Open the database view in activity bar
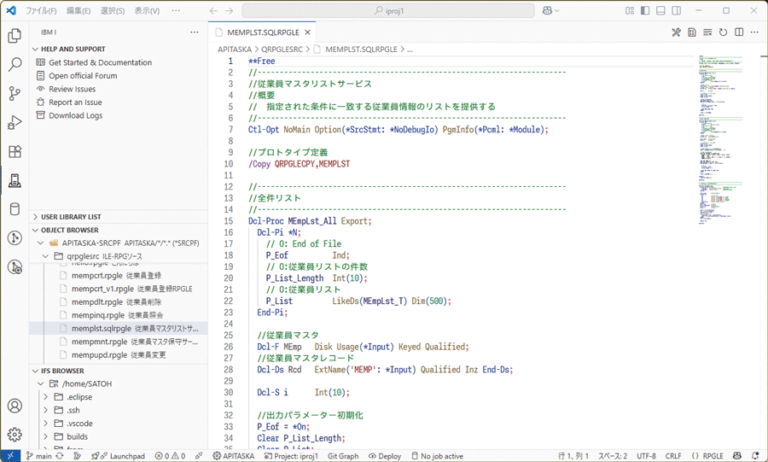Image resolution: width=768 pixels, height=462 pixels. pos(15,209)
